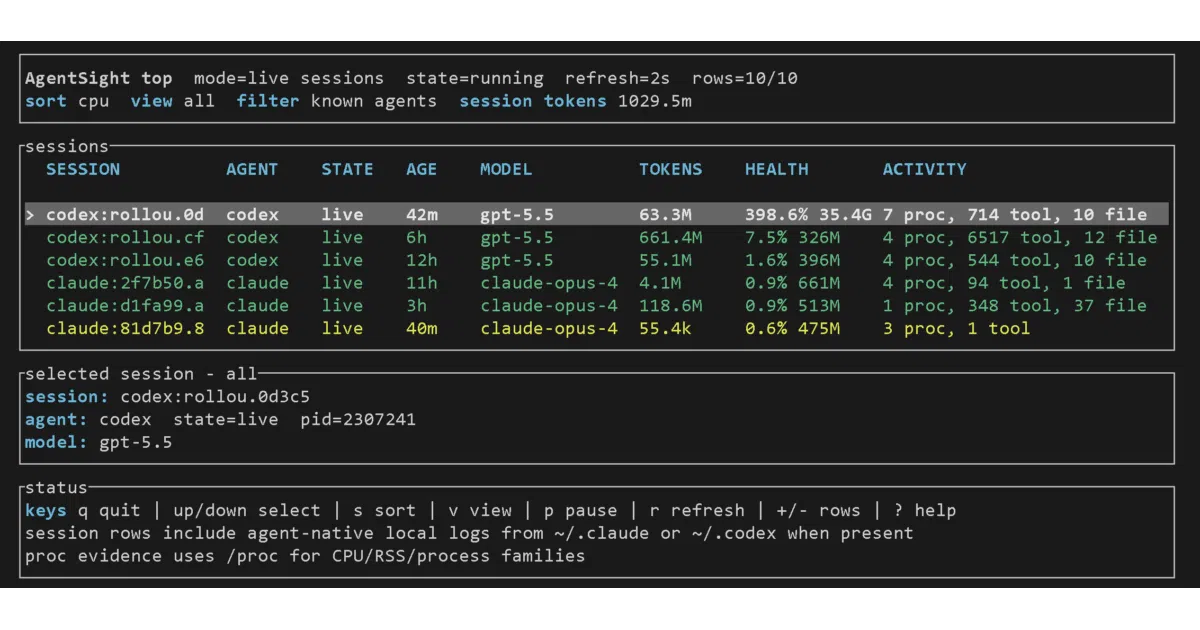
Task: Click the 661.4M tokens value
Action: [x=671, y=237]
